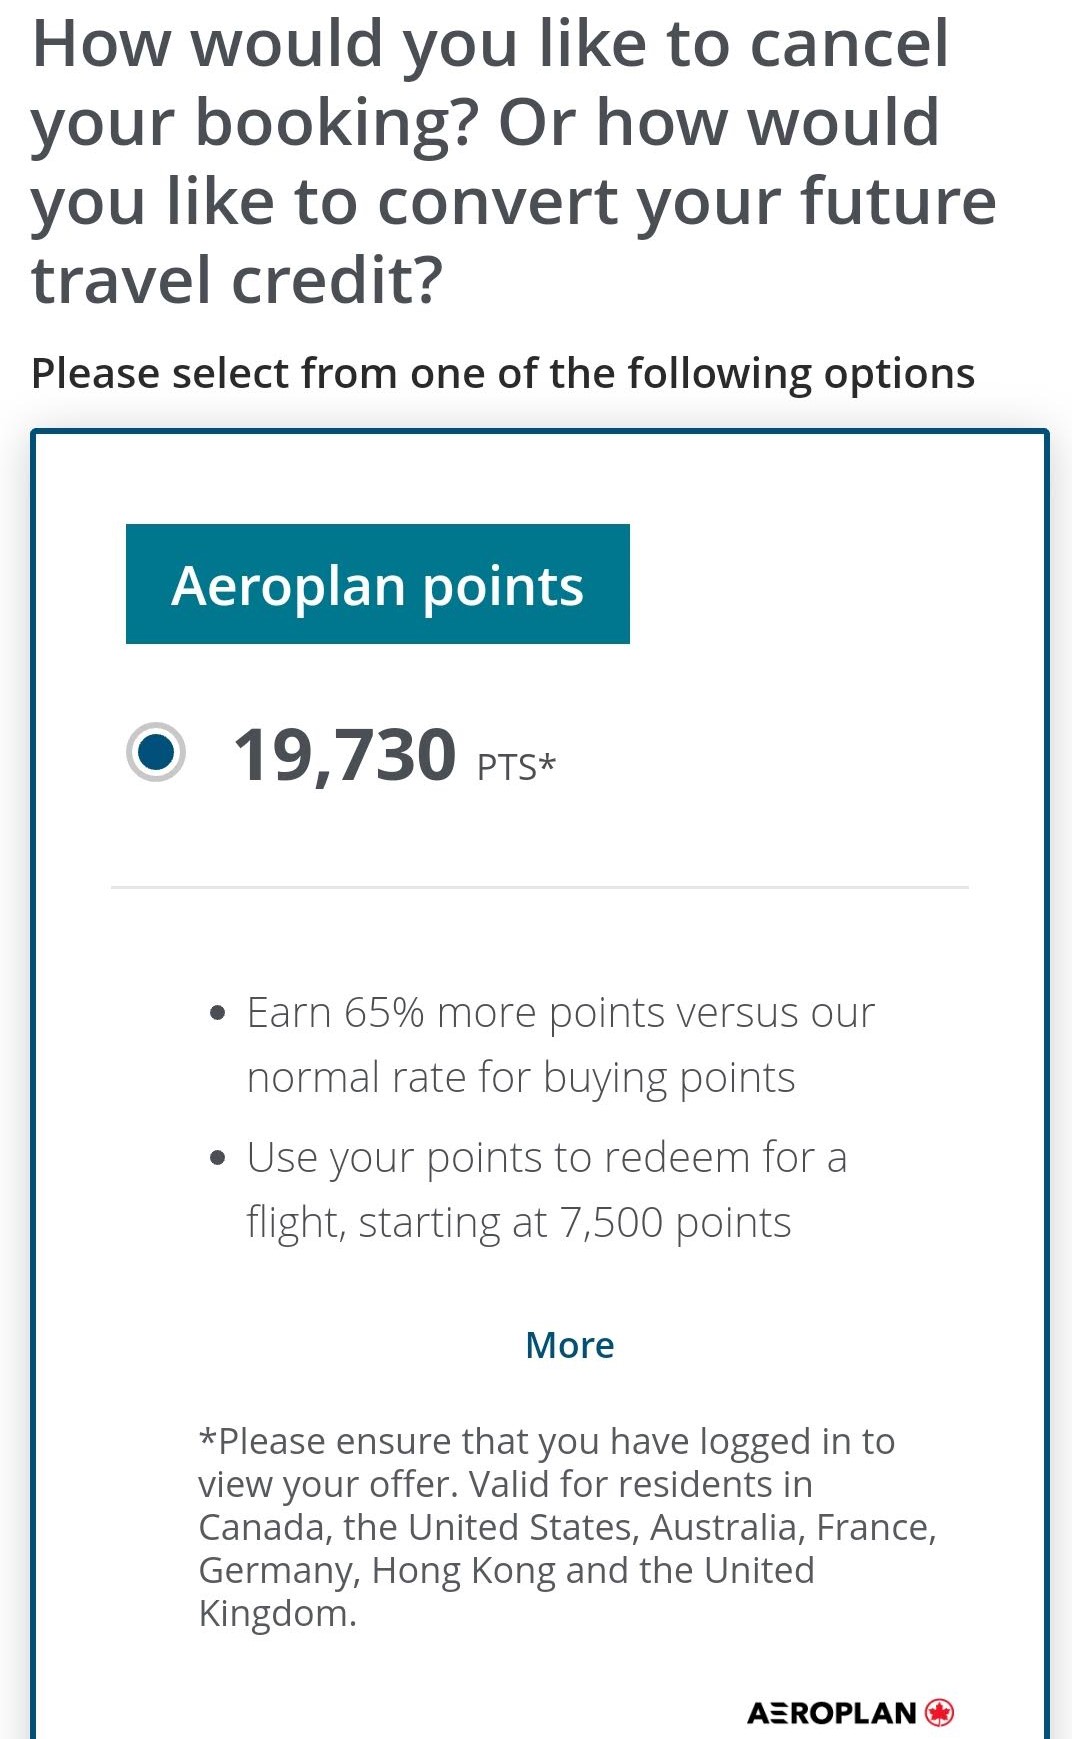Click the travel credit? heading line
The height and width of the screenshot is (1739, 1072).
237,280
